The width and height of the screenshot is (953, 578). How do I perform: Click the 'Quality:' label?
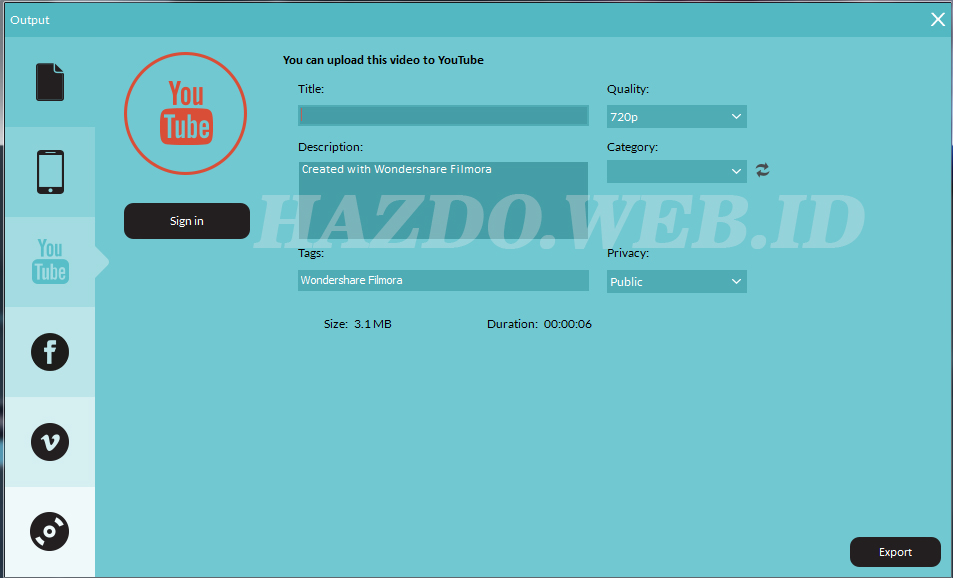pos(628,89)
